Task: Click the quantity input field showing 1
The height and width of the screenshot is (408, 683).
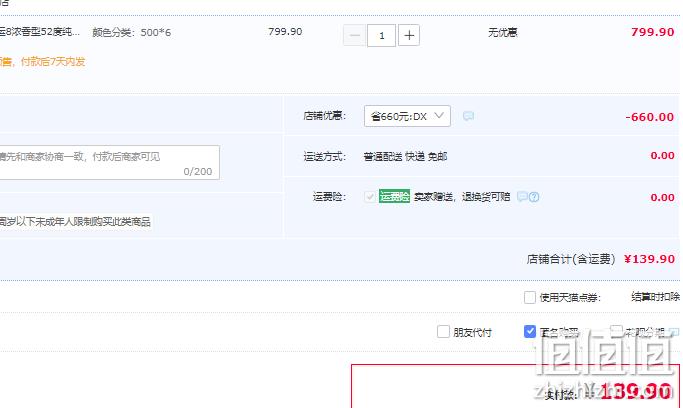Action: pos(382,35)
